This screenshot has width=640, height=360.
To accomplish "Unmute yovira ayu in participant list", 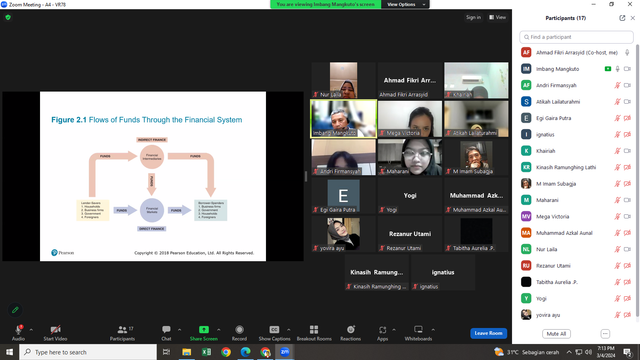I will (618, 315).
